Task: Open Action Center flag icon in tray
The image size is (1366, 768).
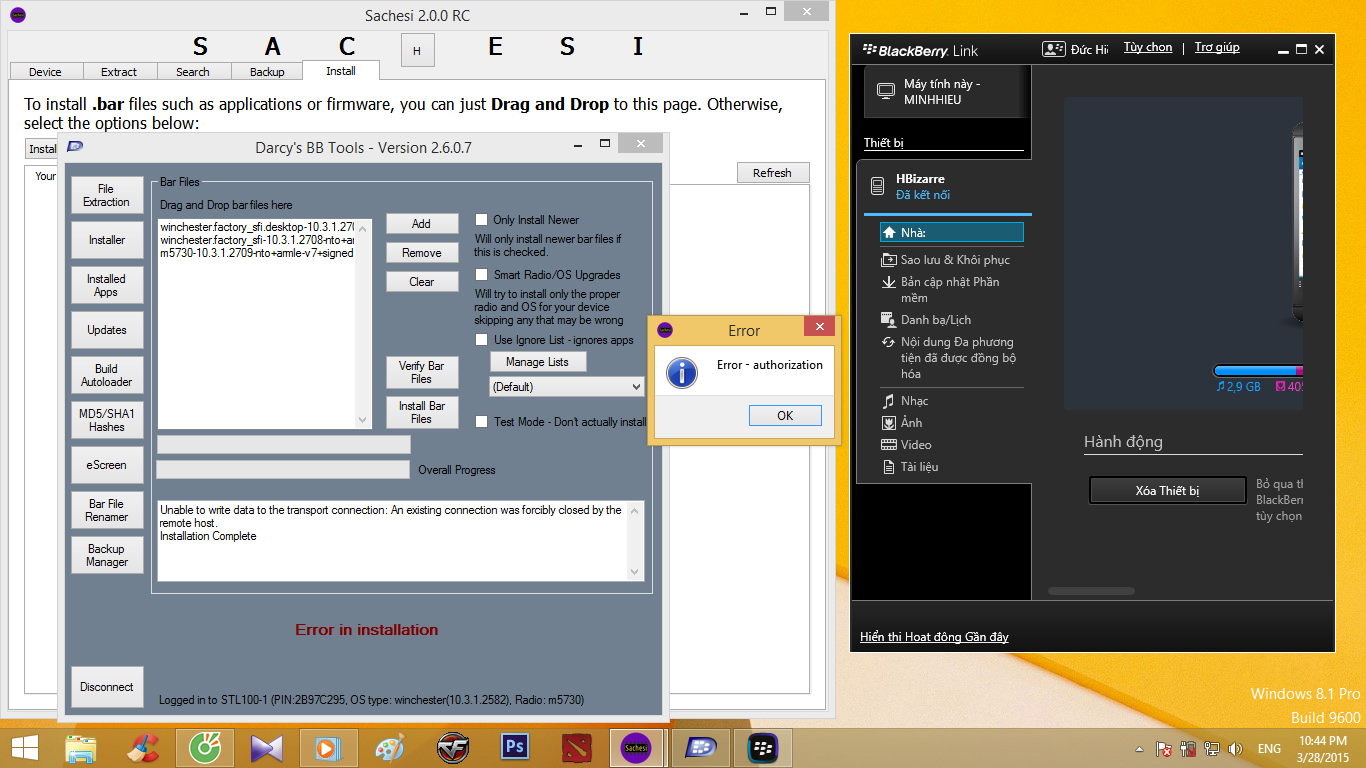Action: pyautogui.click(x=1164, y=748)
